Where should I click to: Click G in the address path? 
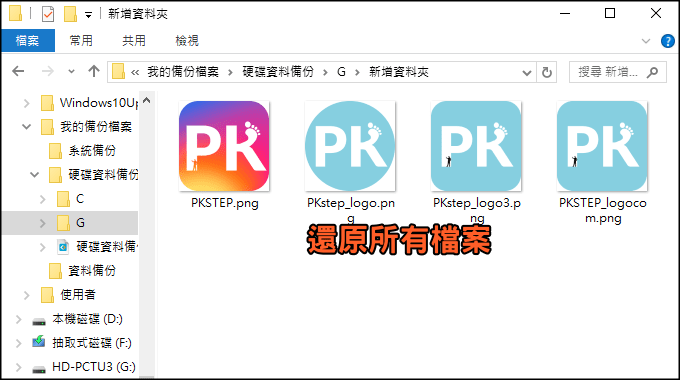tap(341, 72)
